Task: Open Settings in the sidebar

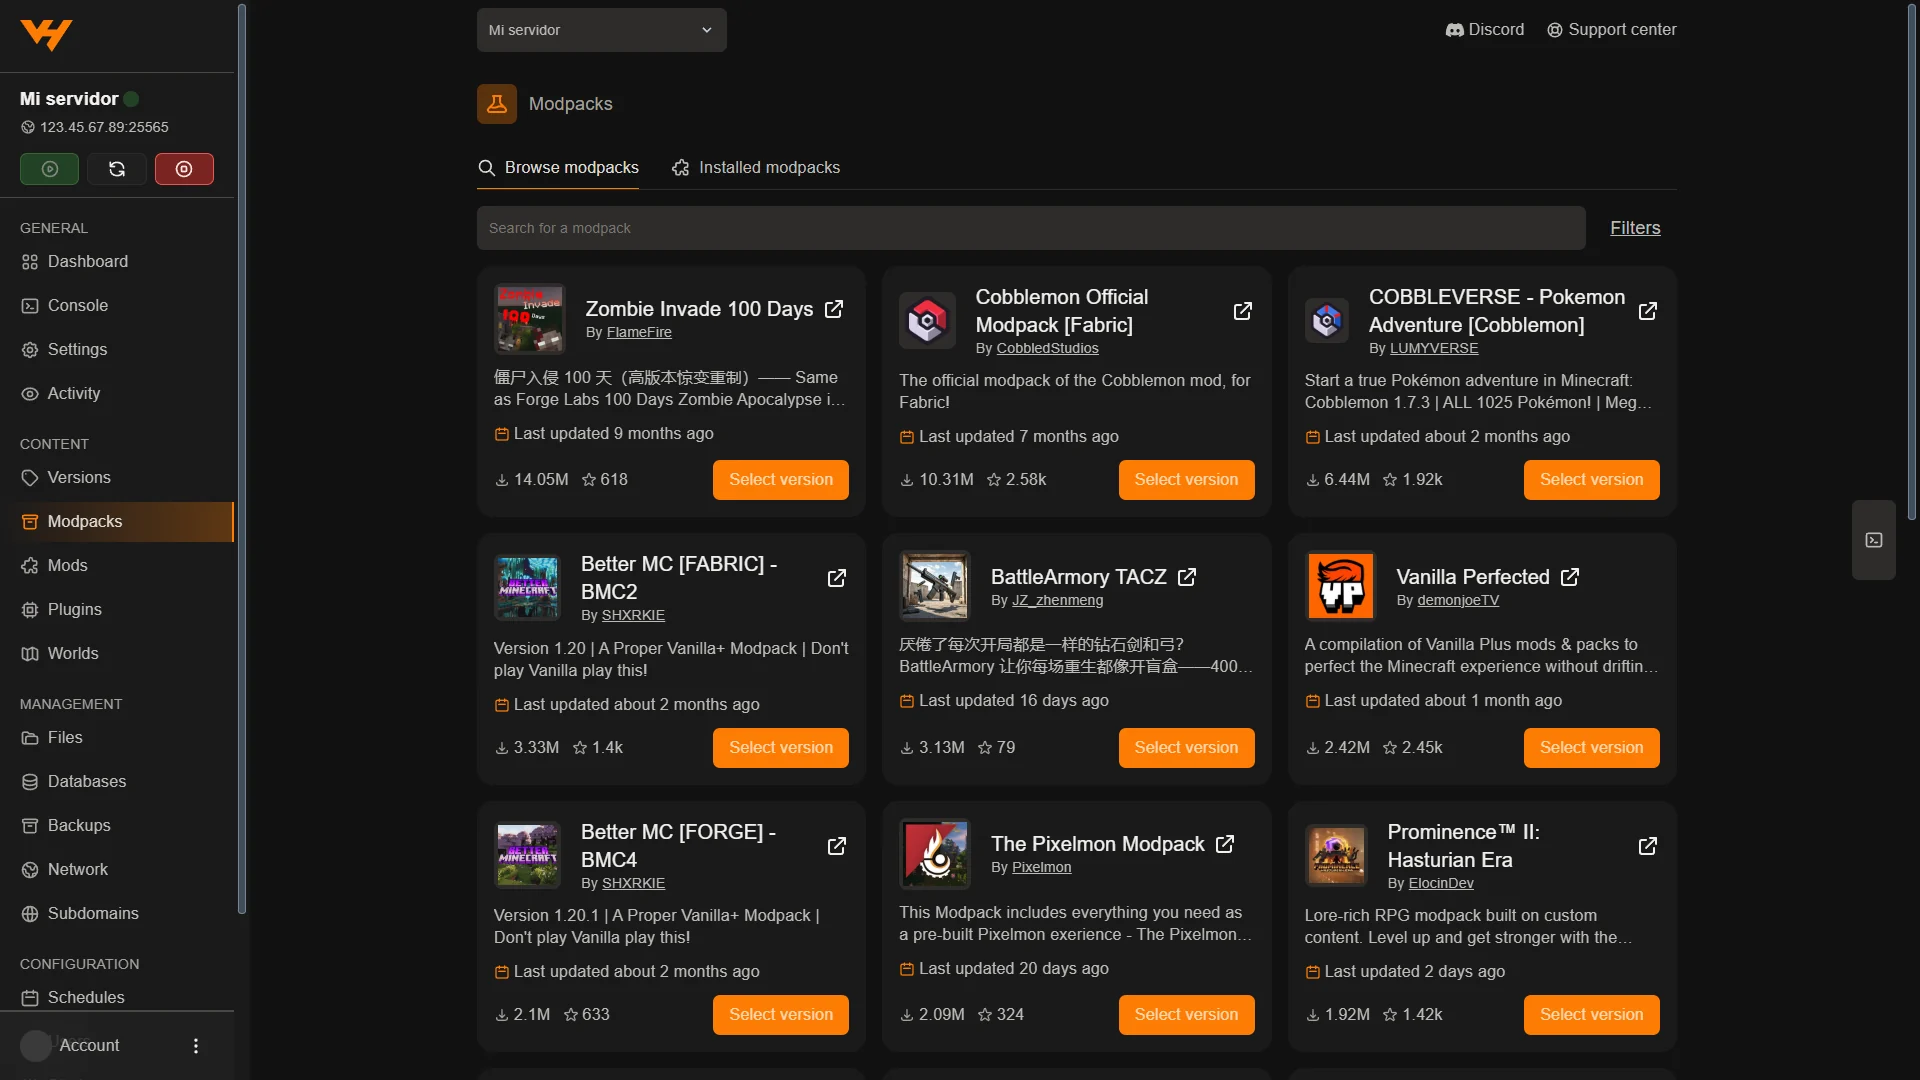Action: pyautogui.click(x=117, y=350)
